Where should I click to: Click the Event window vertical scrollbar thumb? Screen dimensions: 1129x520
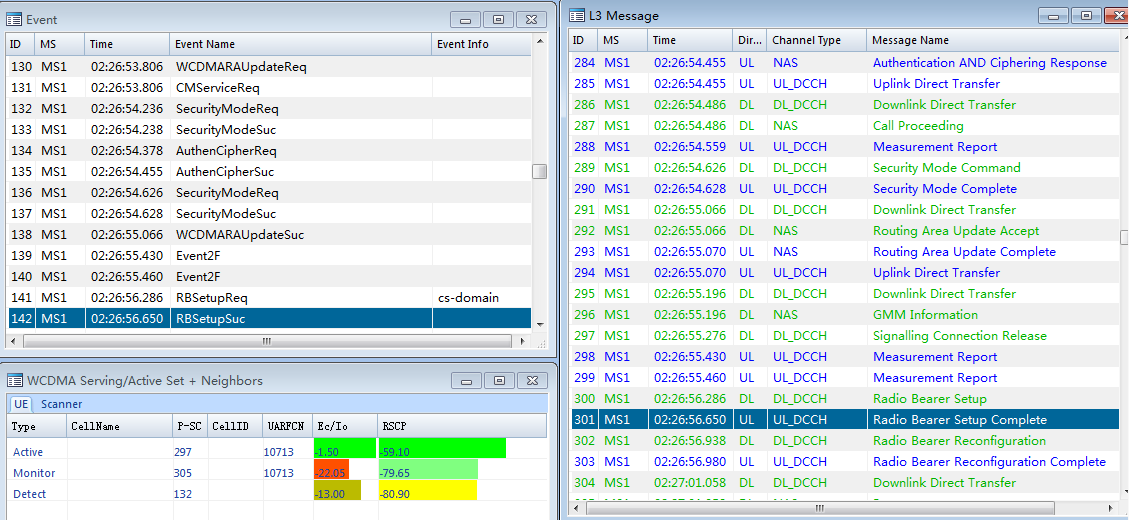(539, 171)
